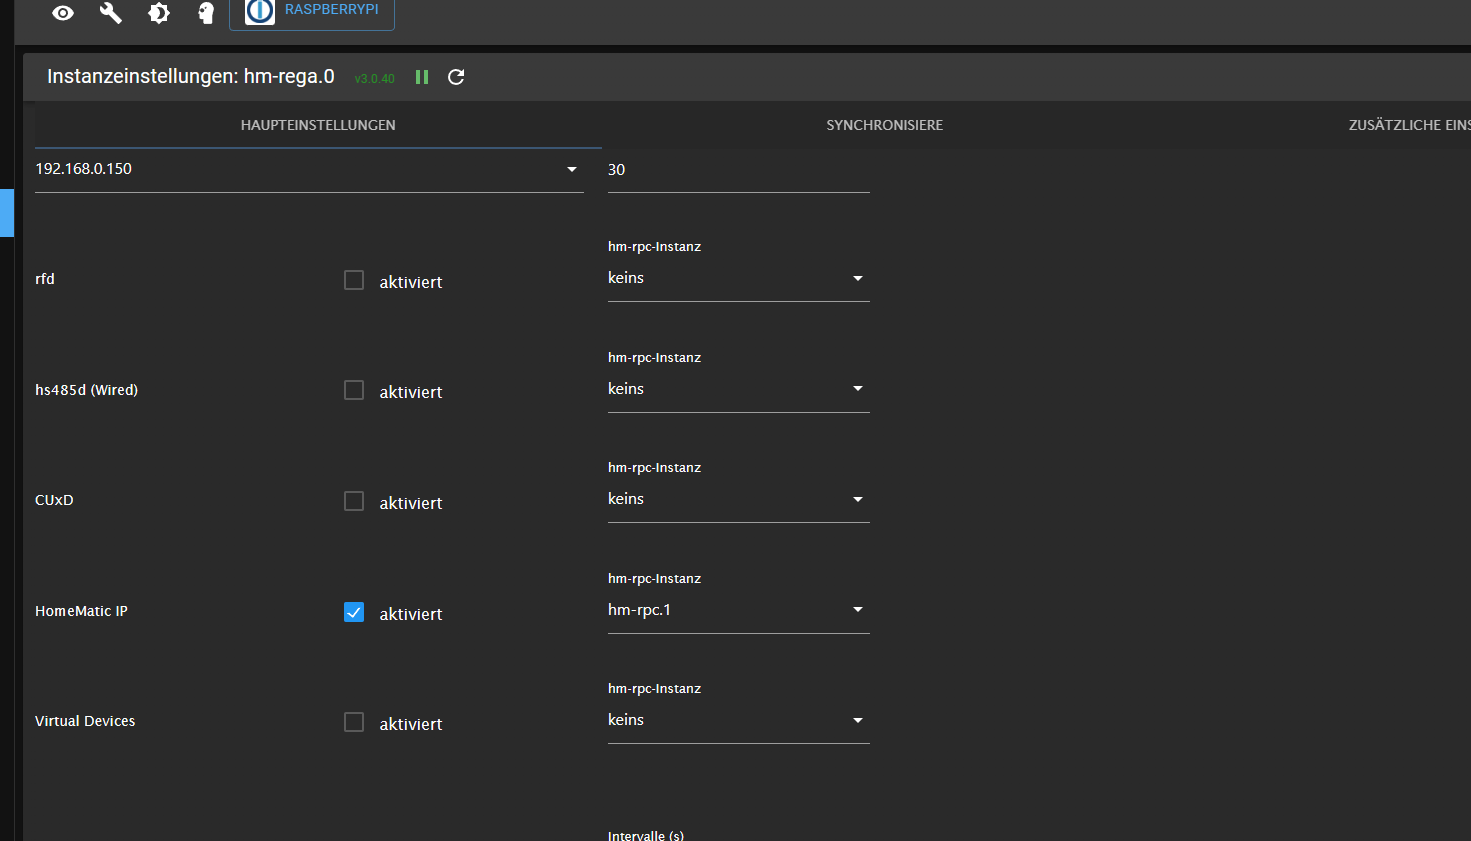Click the eye visibility icon in top toolbar
The height and width of the screenshot is (841, 1471).
(x=63, y=13)
